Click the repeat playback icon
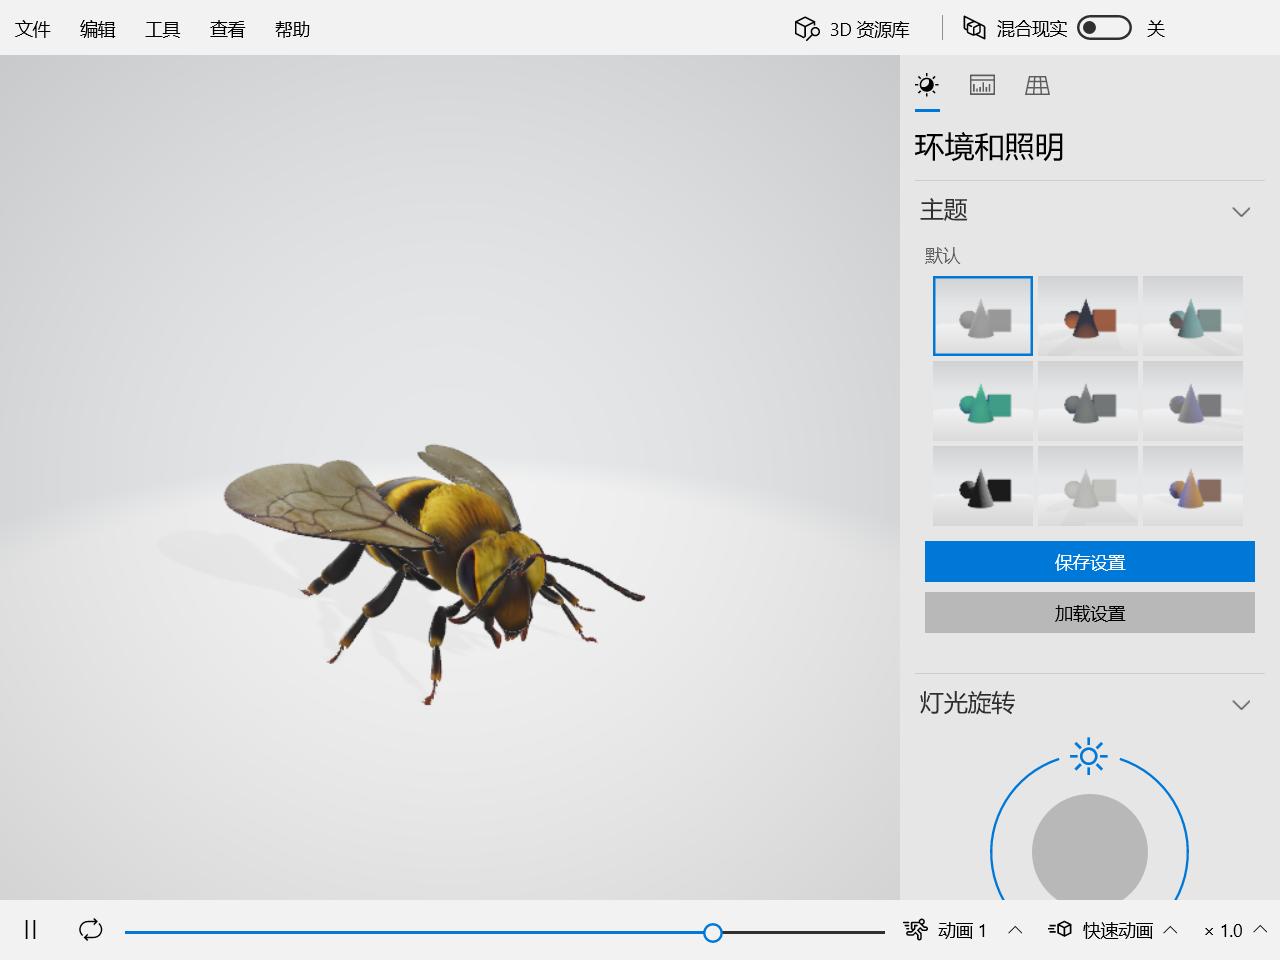The height and width of the screenshot is (960, 1280). point(89,930)
